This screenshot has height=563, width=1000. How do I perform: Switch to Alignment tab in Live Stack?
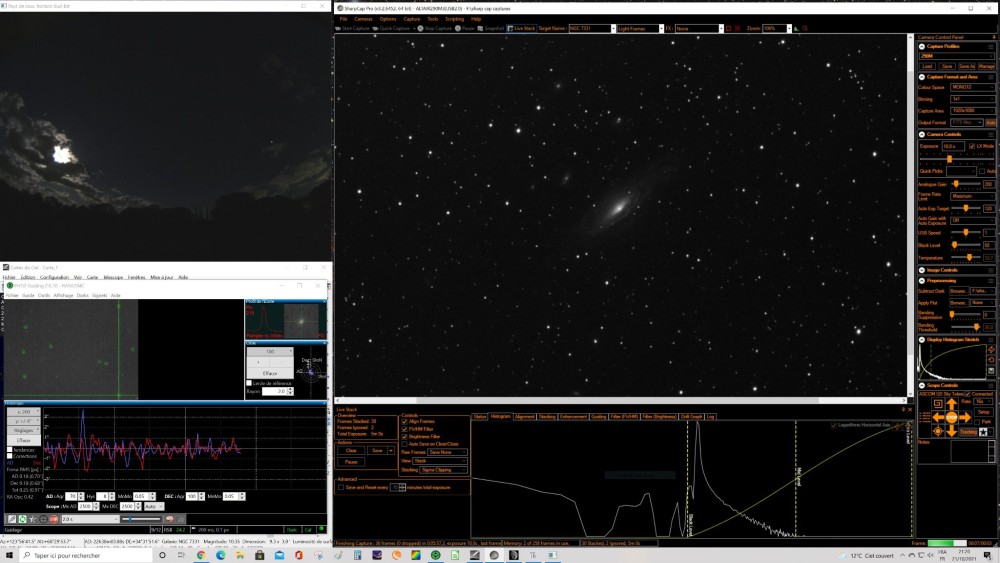(524, 416)
